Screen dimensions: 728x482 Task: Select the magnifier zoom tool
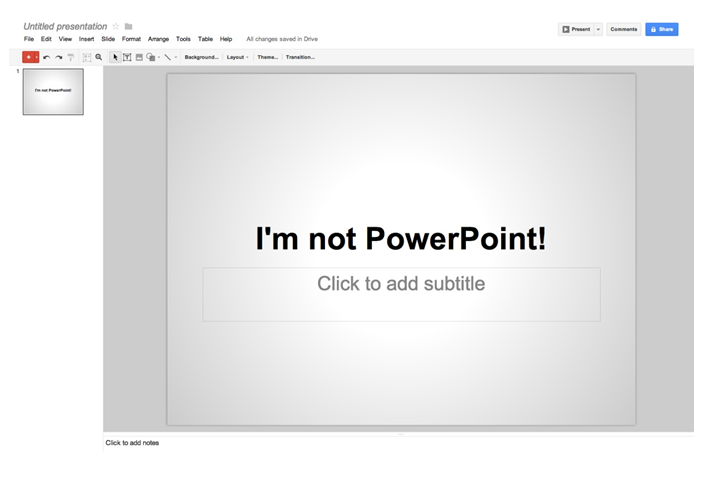pos(98,57)
